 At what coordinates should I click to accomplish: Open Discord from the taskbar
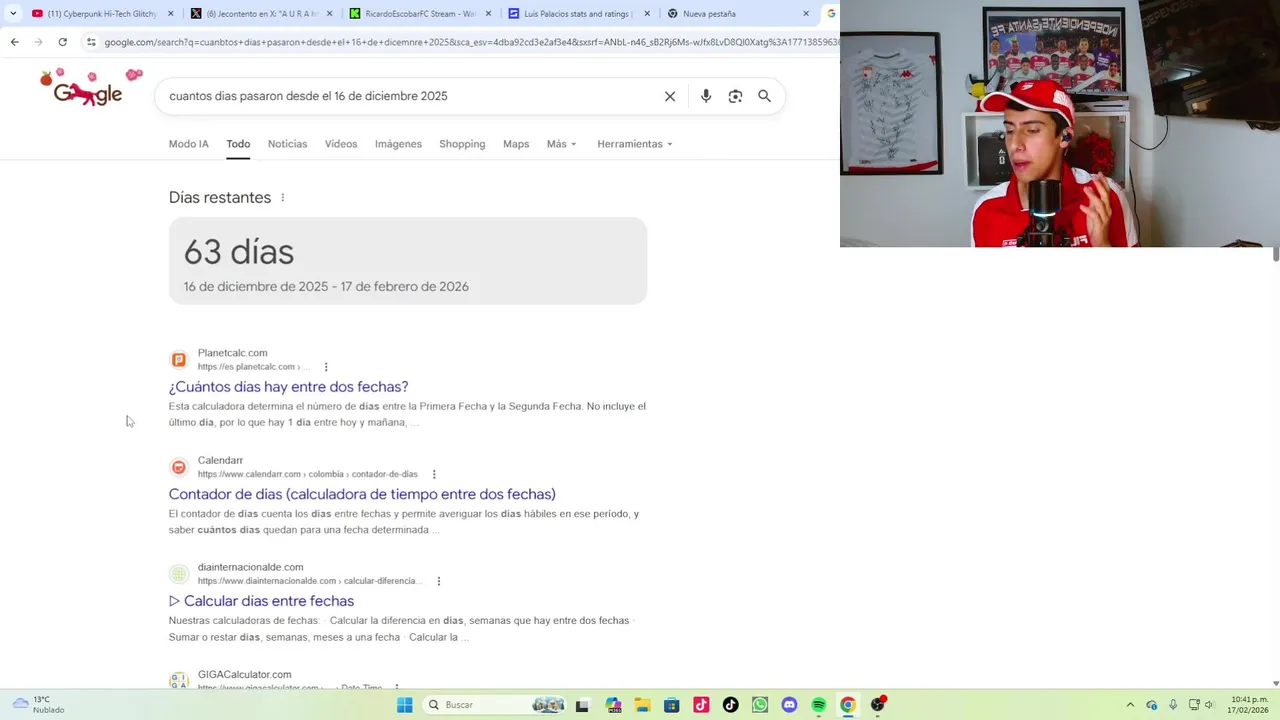789,705
